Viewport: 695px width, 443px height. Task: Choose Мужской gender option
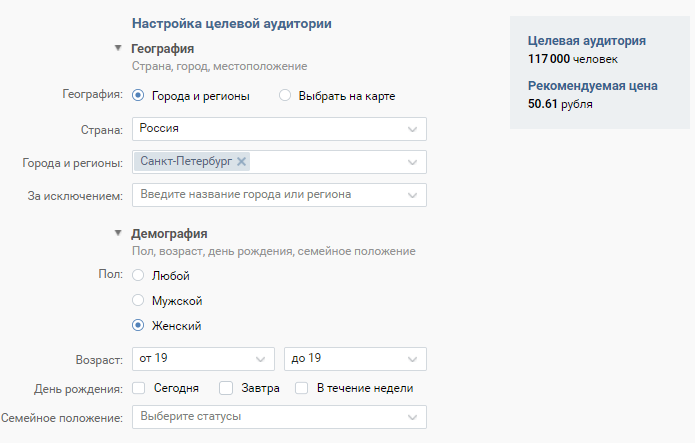[138, 300]
